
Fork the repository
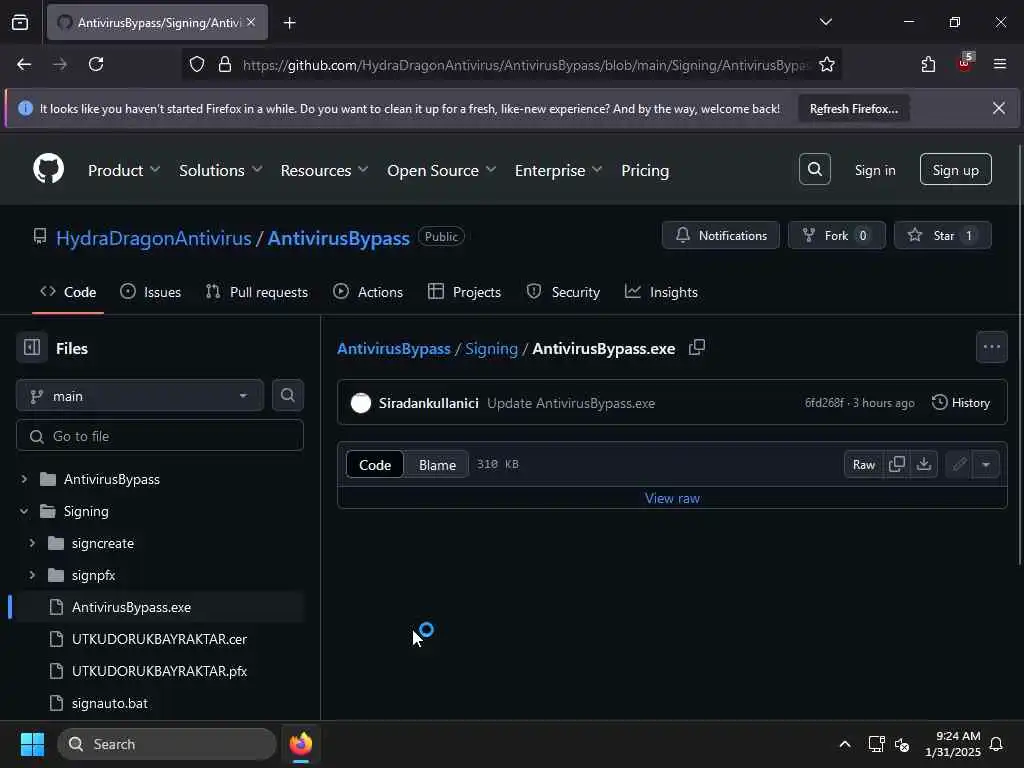click(x=837, y=235)
